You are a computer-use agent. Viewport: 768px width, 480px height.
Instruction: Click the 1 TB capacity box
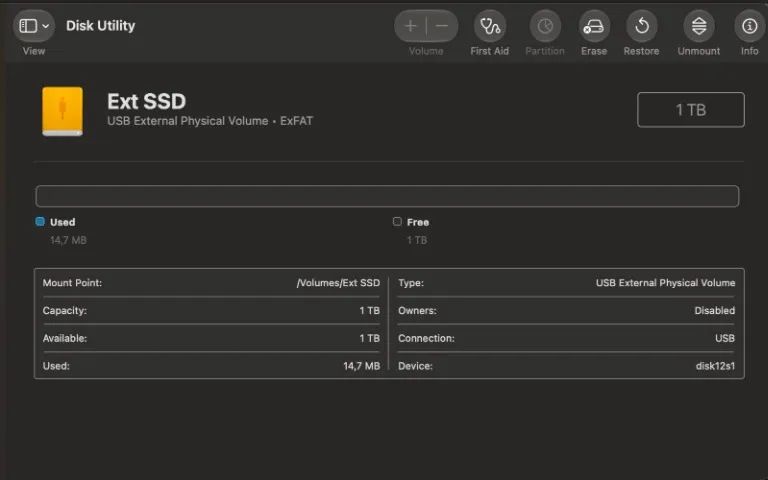[x=691, y=110]
